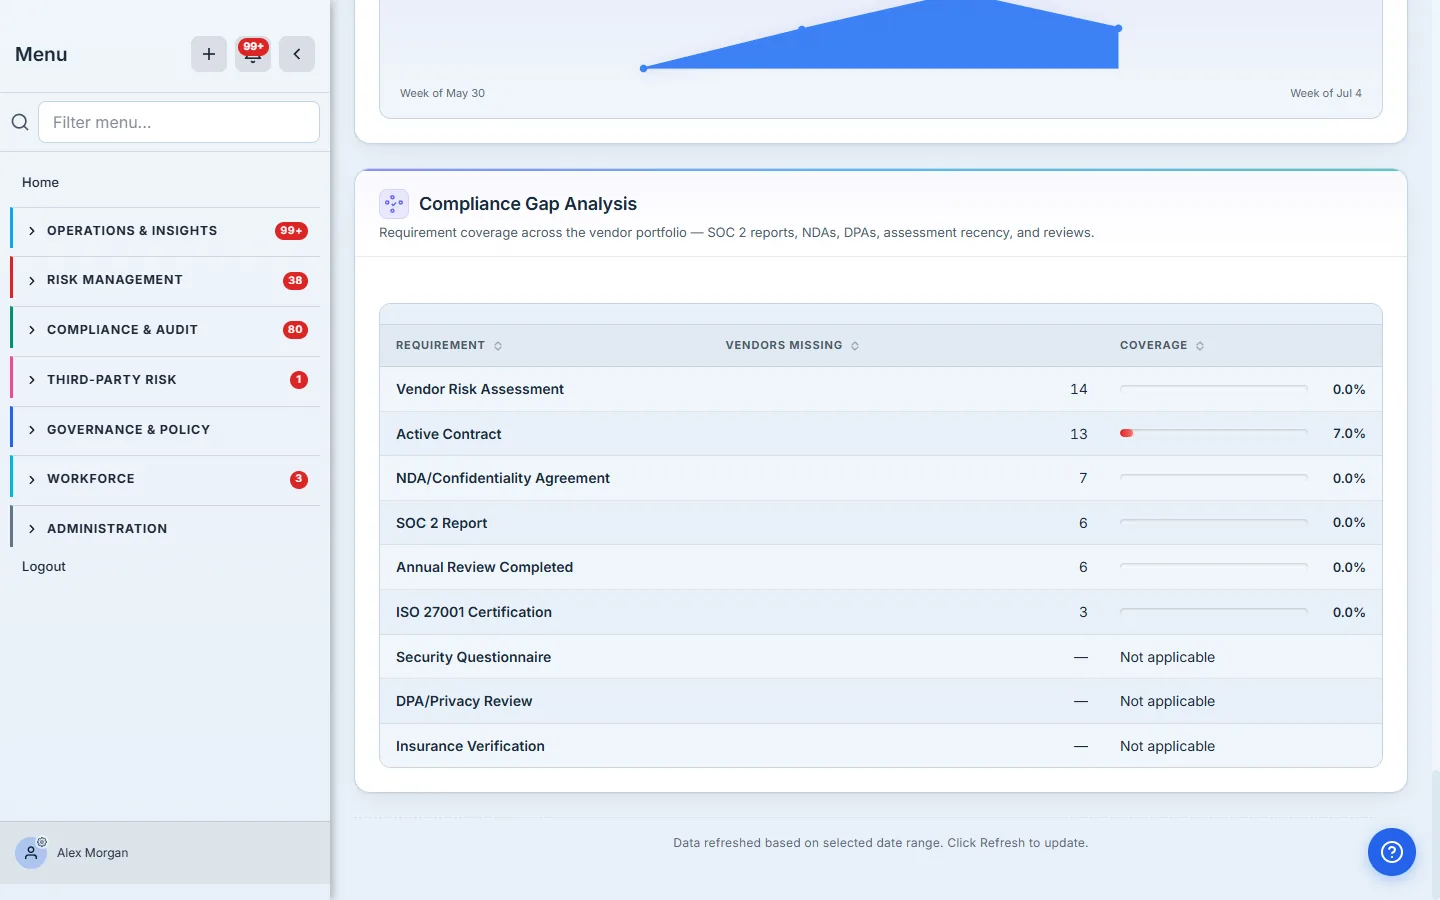Click the plus add button in Menu header
Screen dimensions: 1440x900
coord(209,54)
